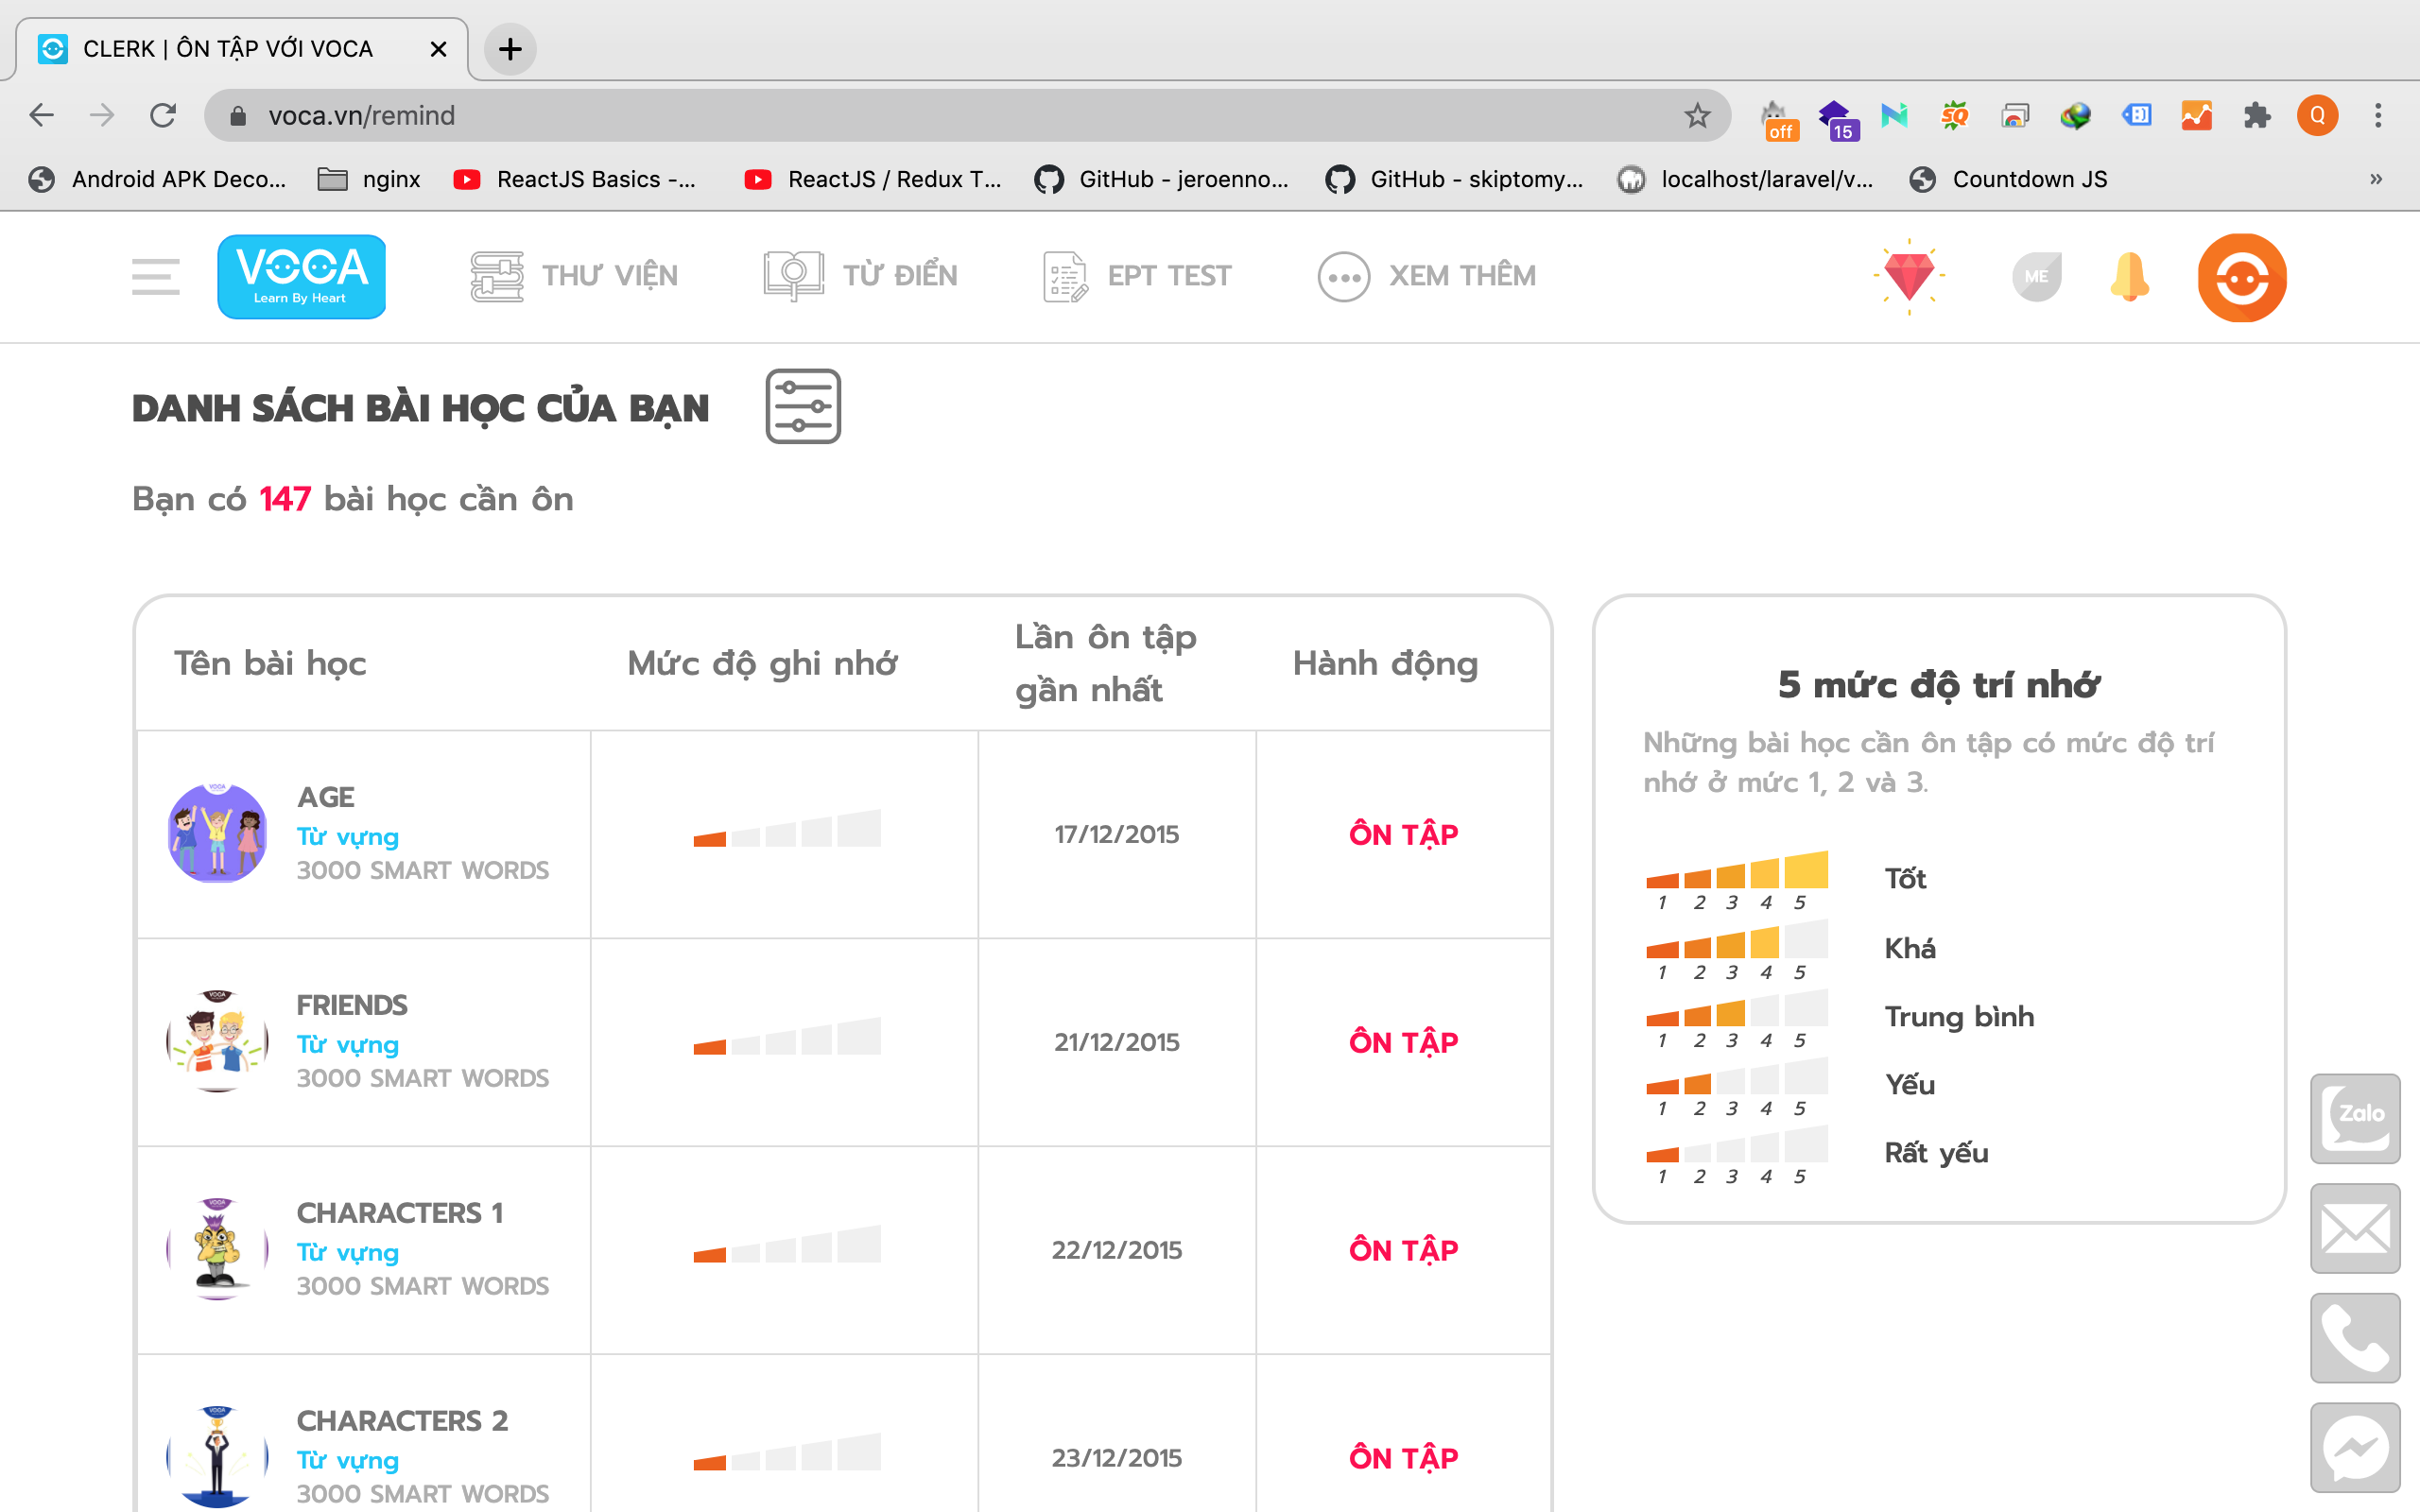The image size is (2420, 1512).
Task: Click the email contact icon
Action: [2354, 1228]
